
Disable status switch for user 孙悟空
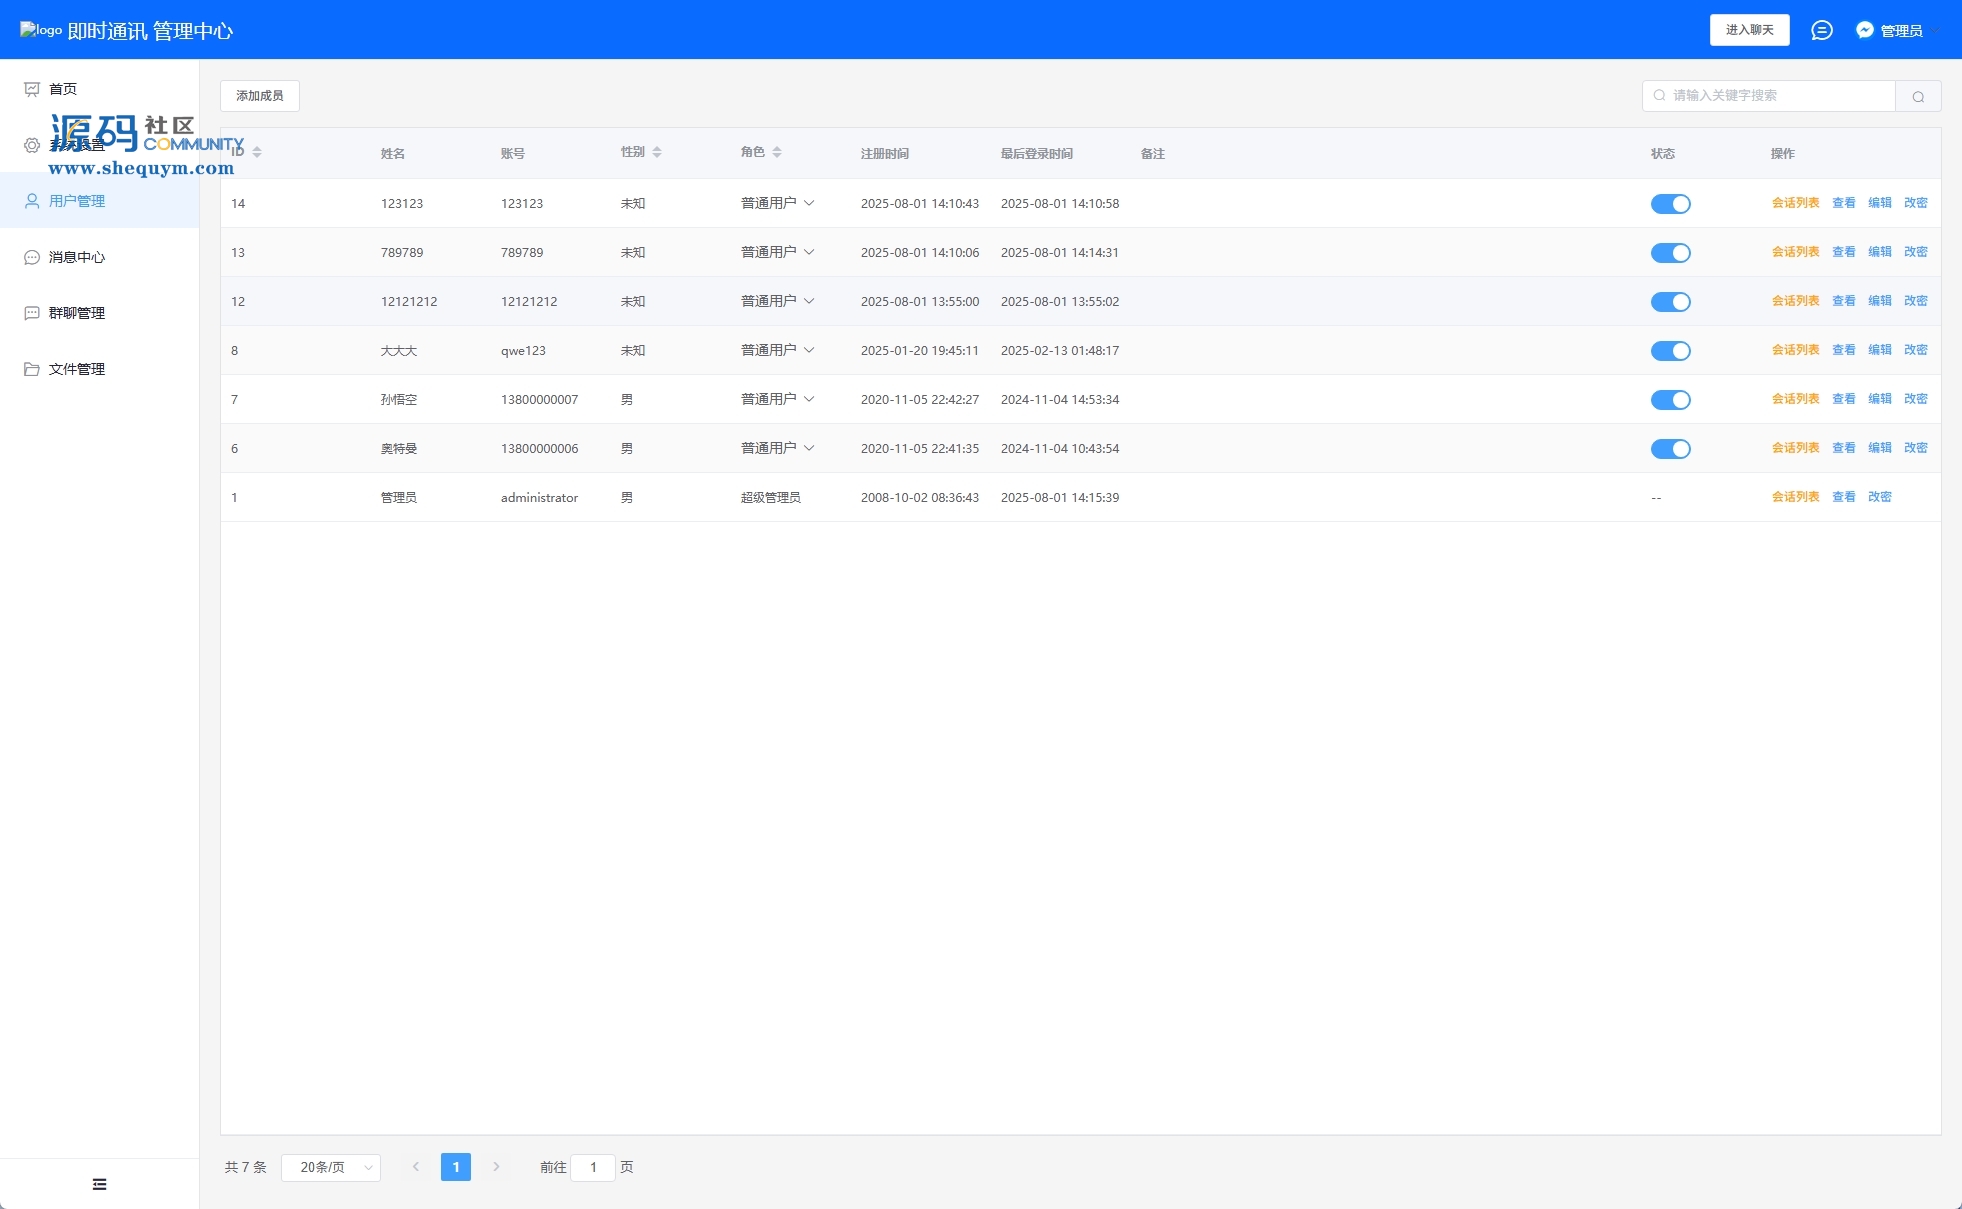click(1670, 400)
